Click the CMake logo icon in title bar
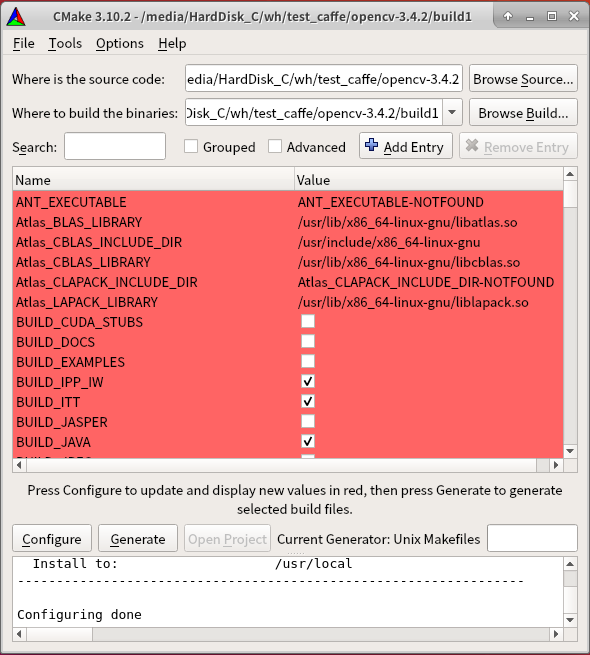Image resolution: width=590 pixels, height=655 pixels. coord(16,17)
